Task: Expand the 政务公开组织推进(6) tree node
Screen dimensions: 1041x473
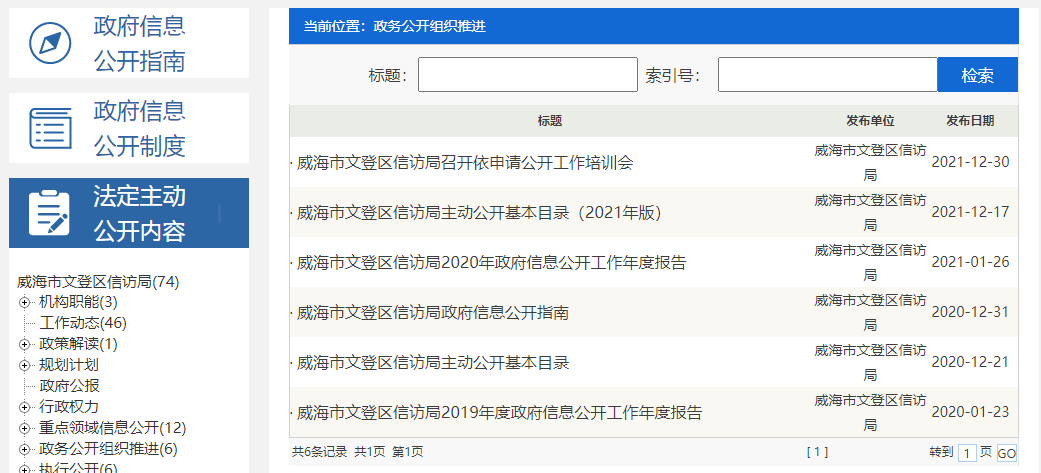Action: point(24,449)
